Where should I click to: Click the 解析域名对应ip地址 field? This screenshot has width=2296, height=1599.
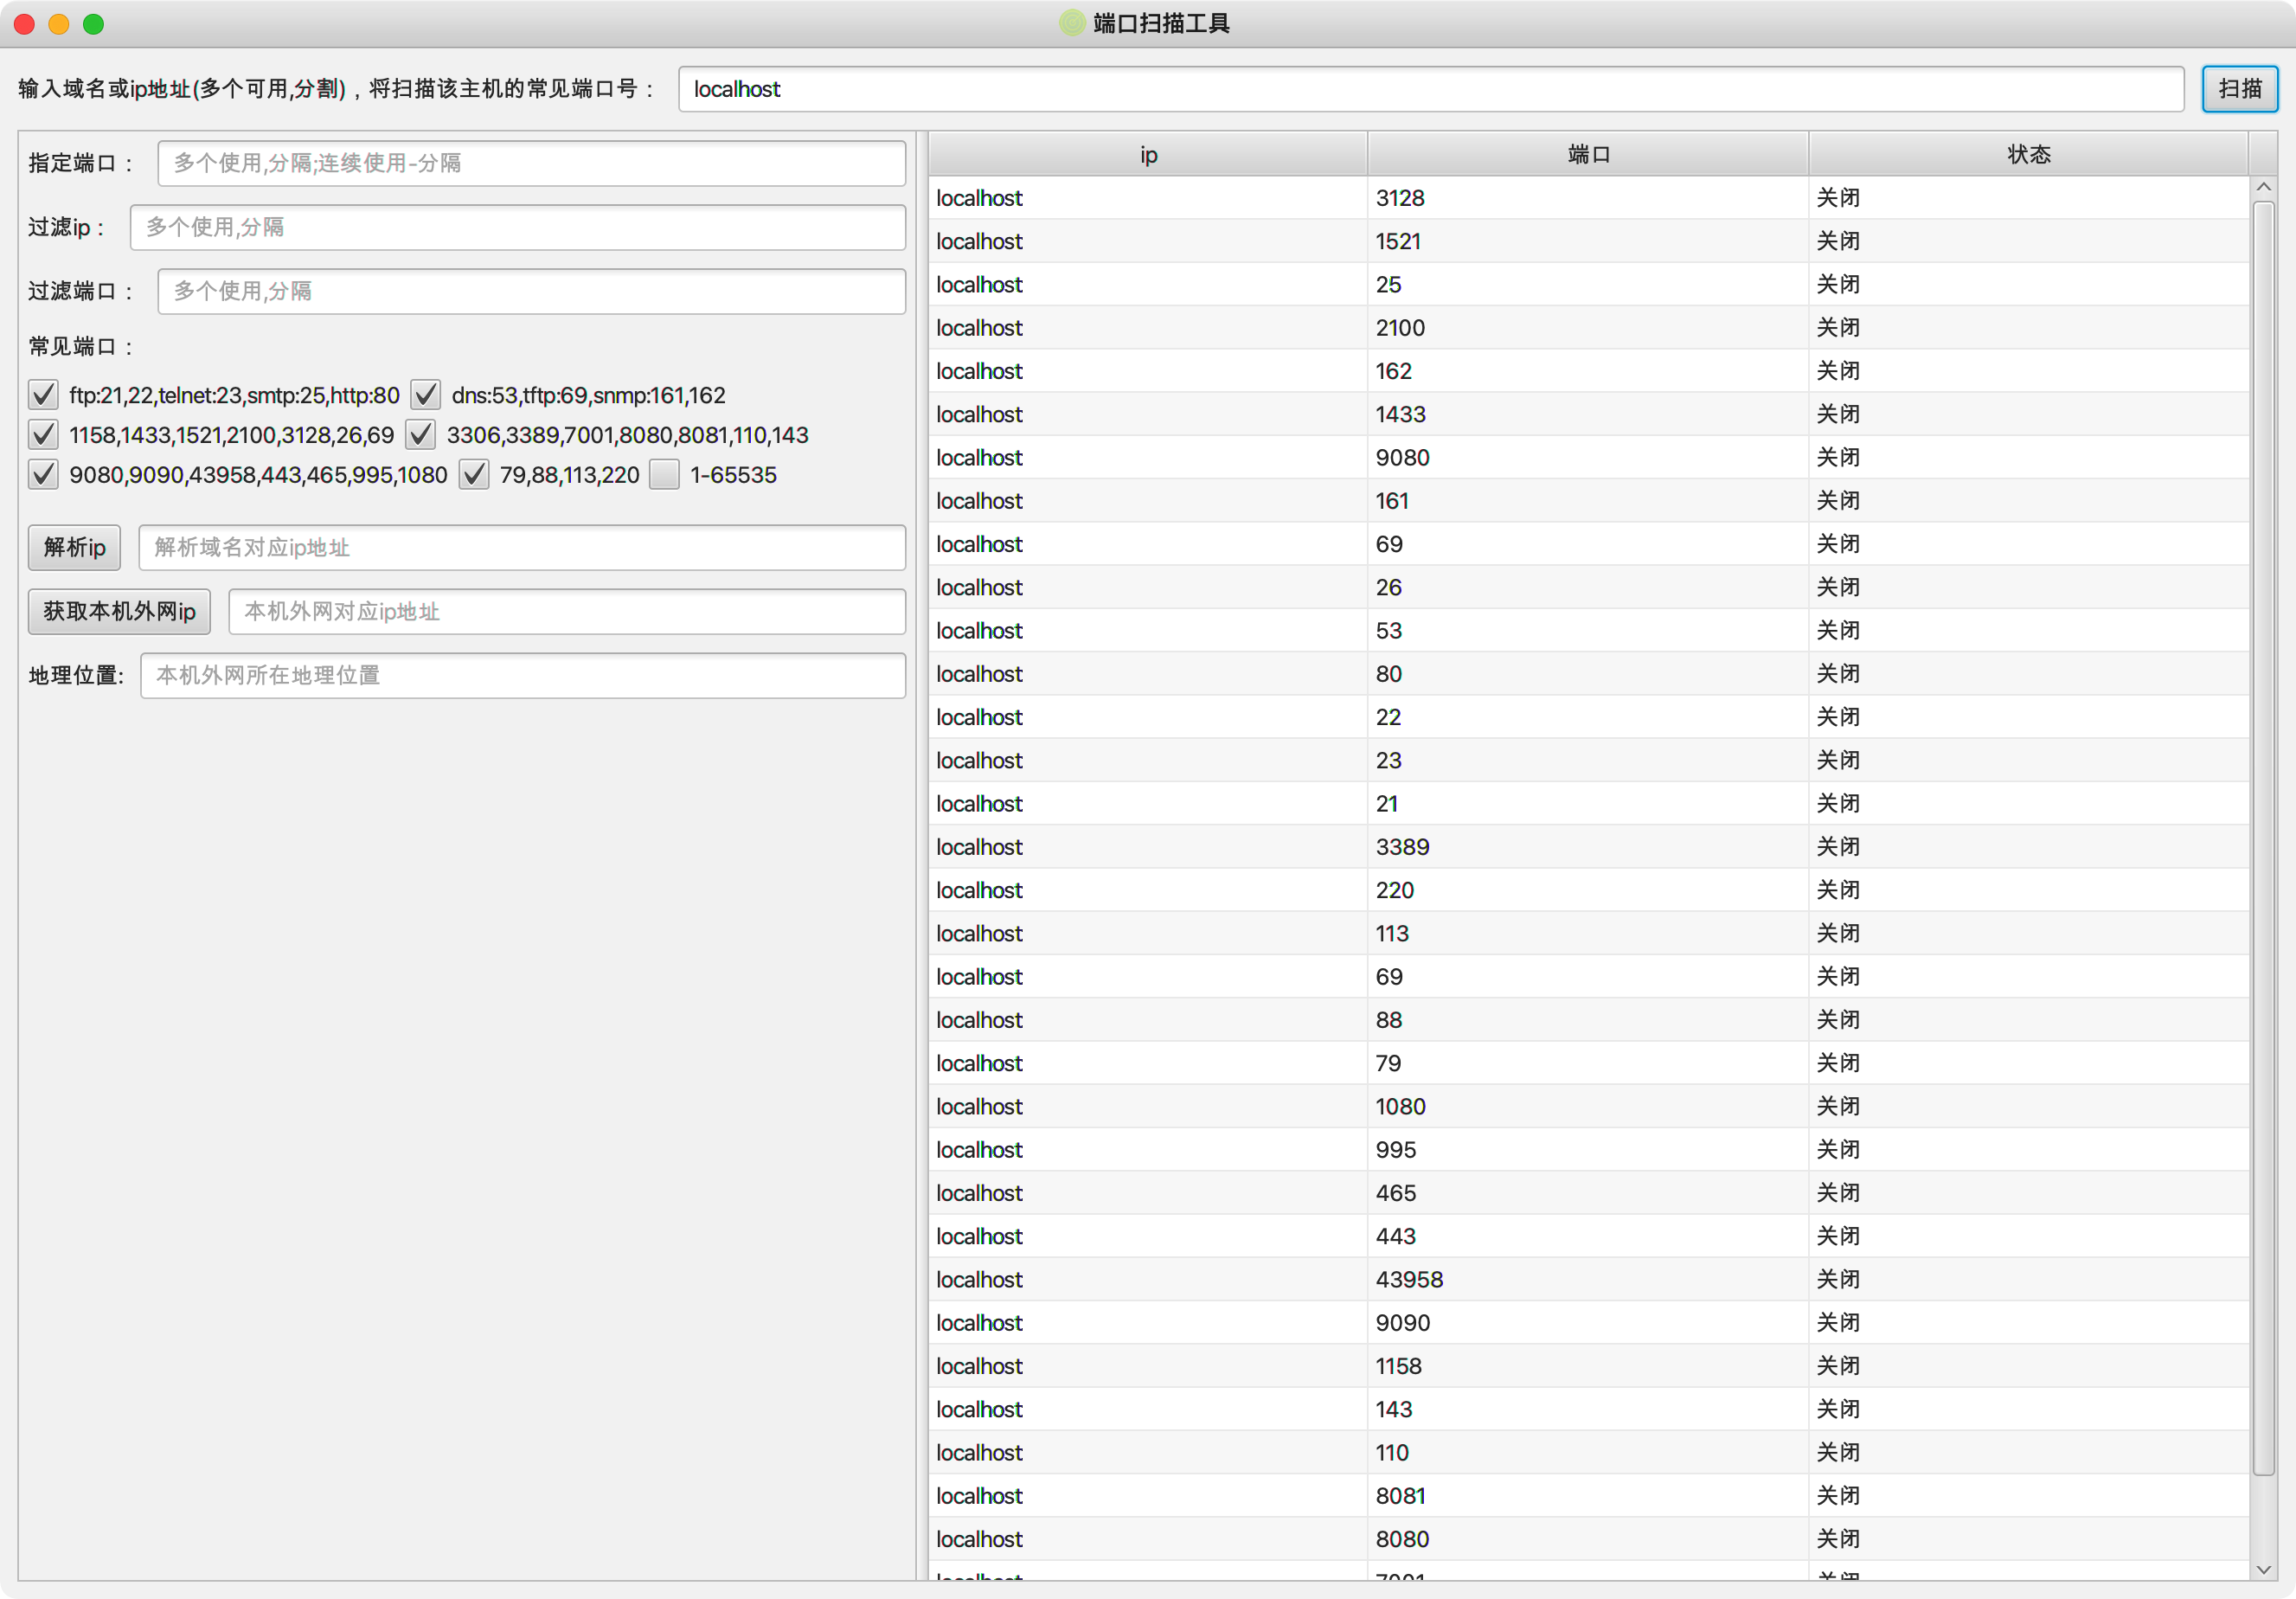tap(522, 547)
